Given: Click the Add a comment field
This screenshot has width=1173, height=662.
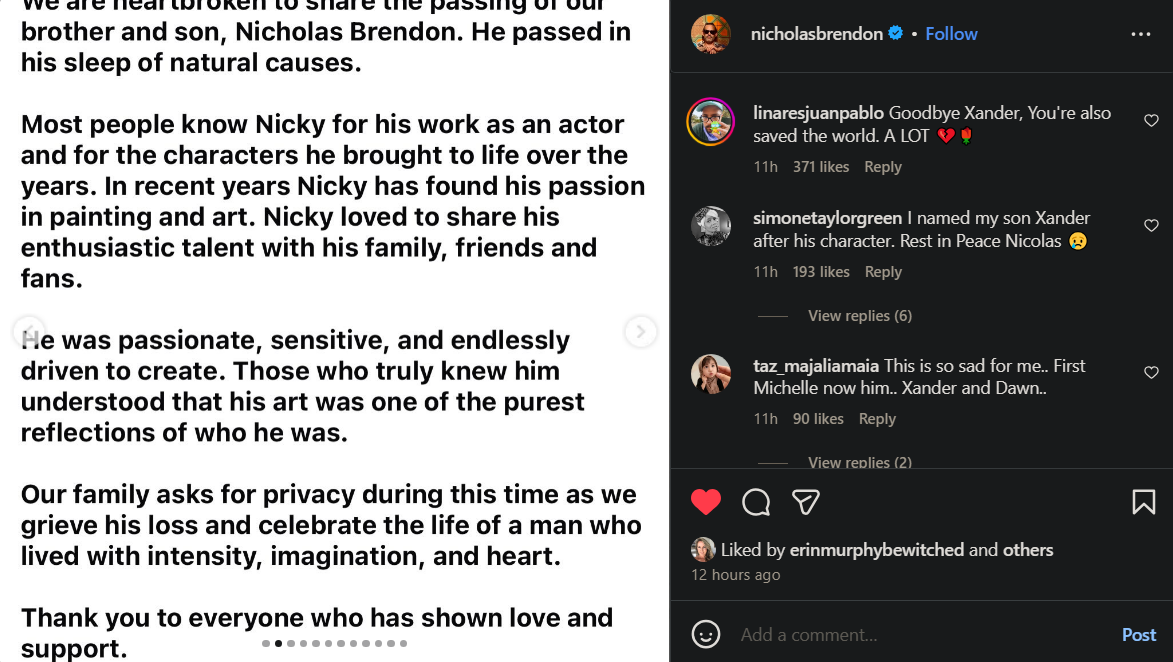Looking at the screenshot, I should pos(900,635).
